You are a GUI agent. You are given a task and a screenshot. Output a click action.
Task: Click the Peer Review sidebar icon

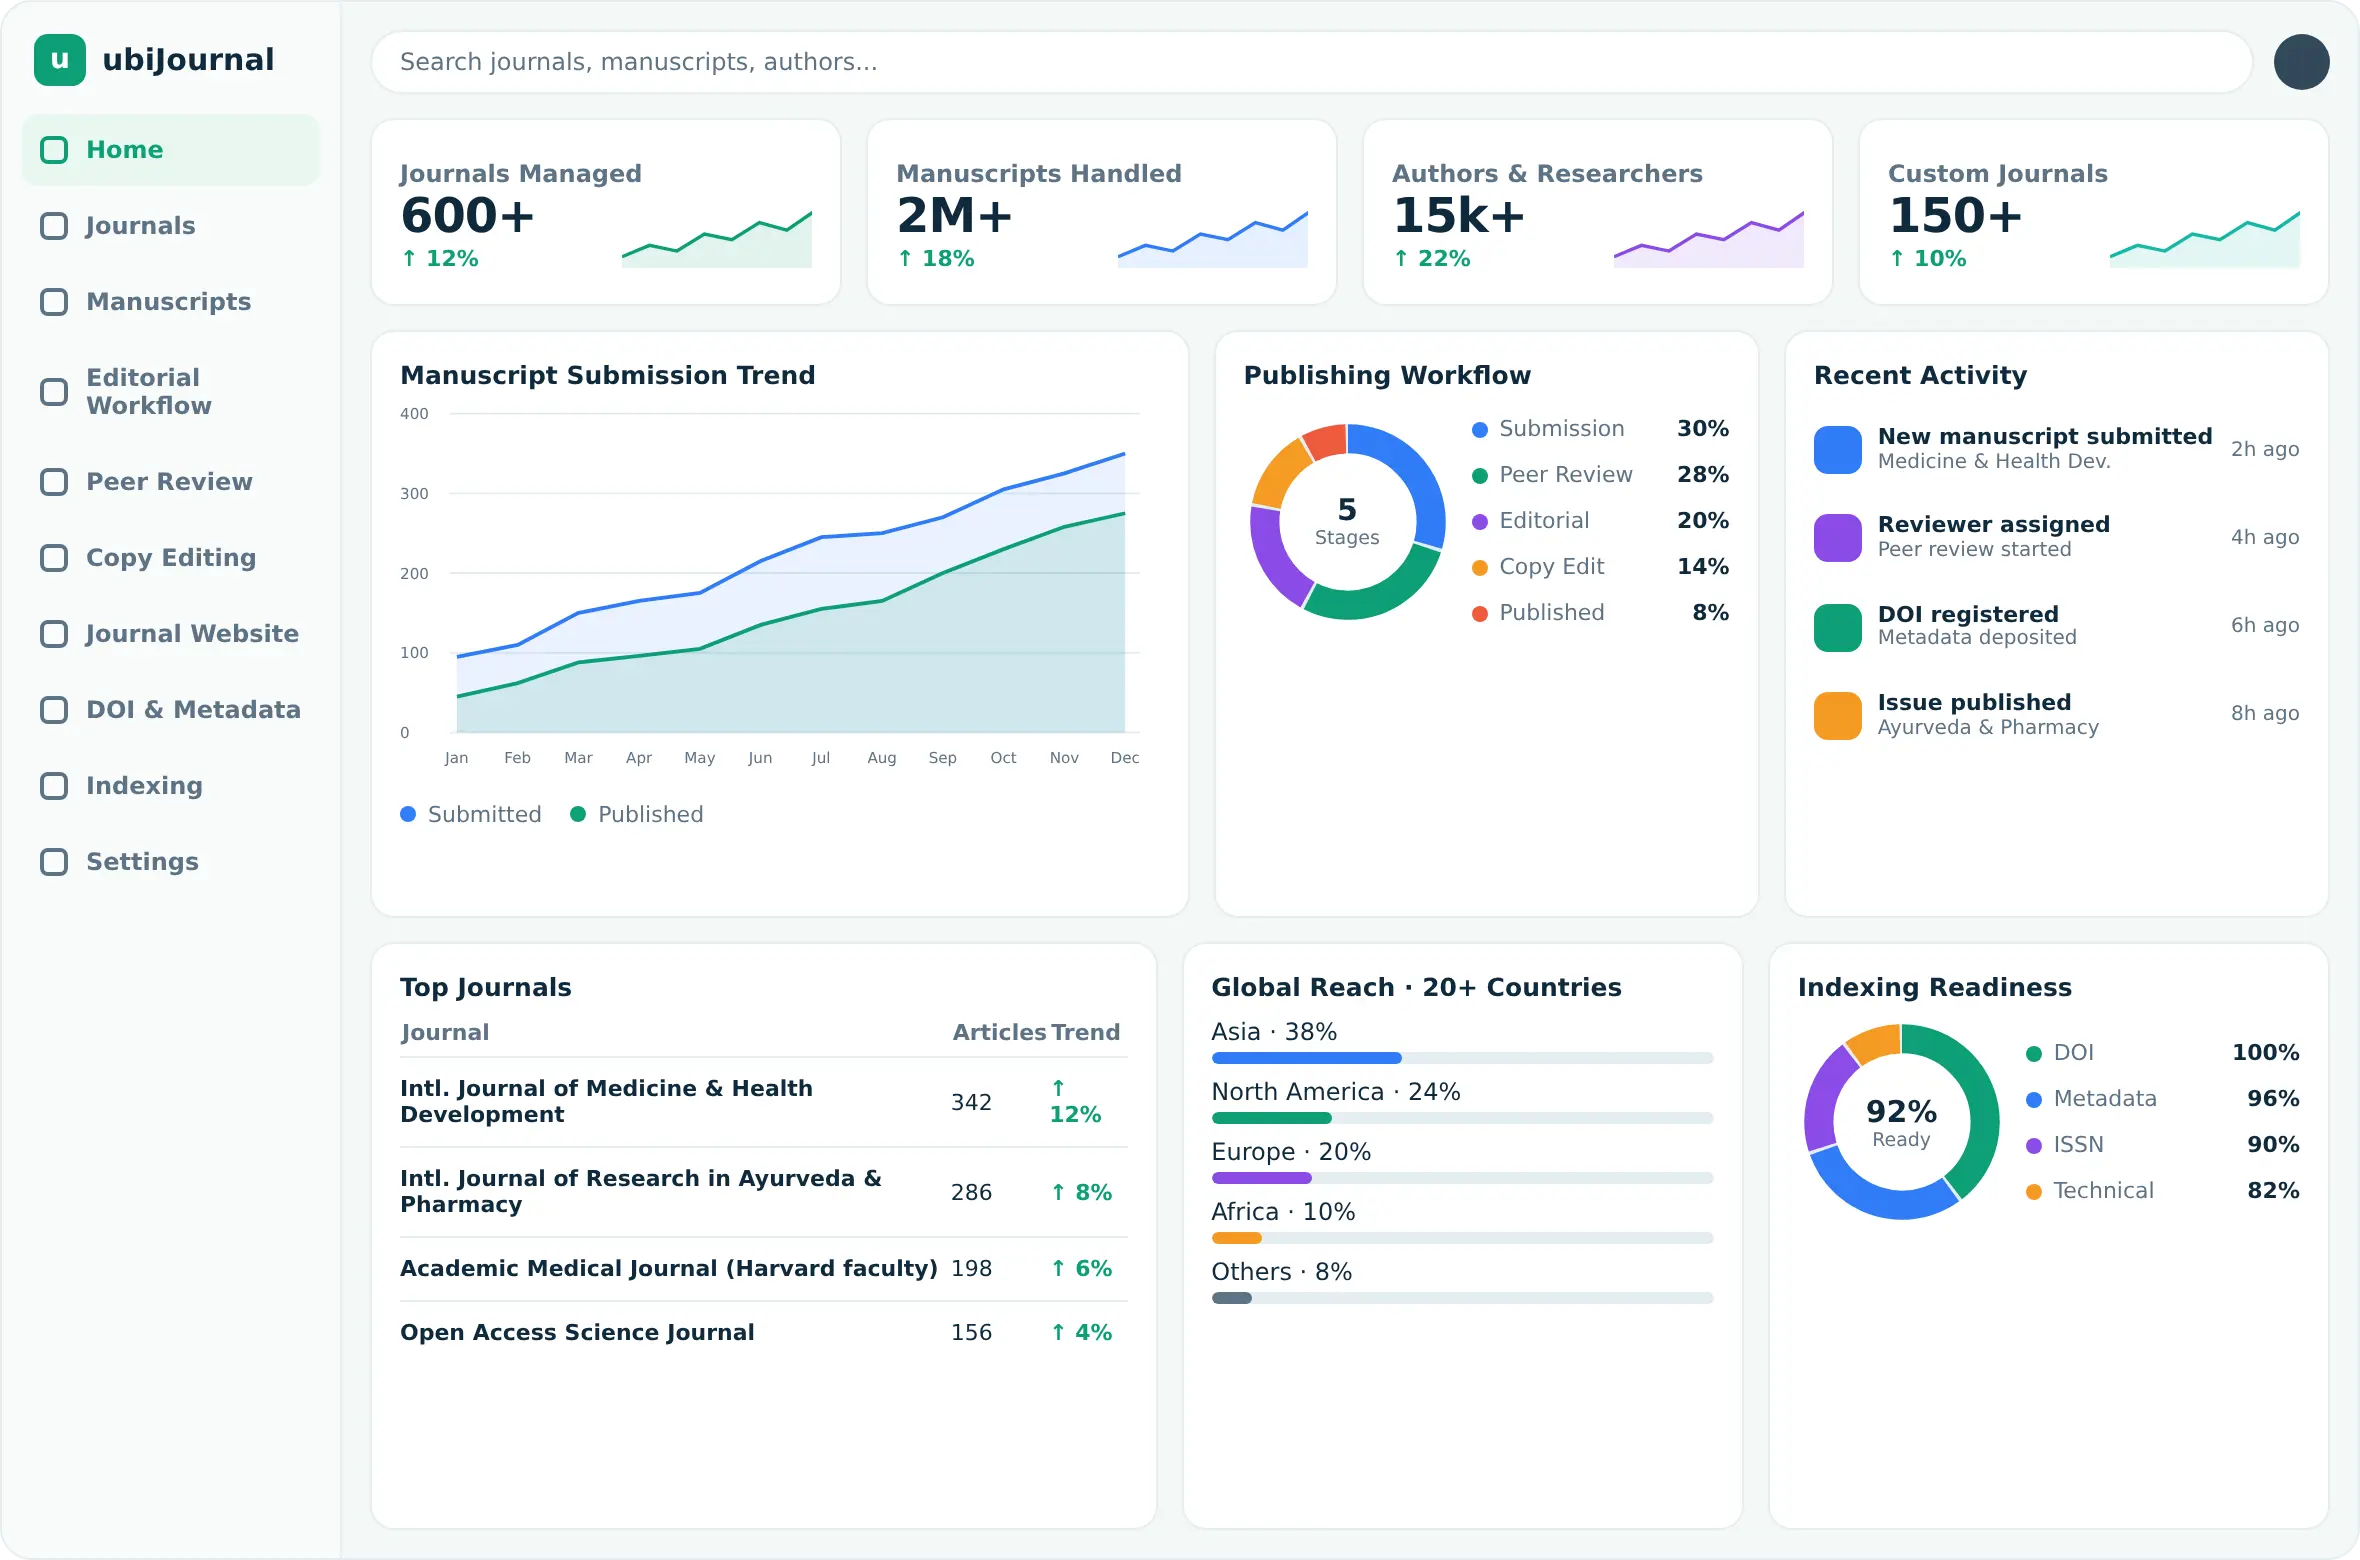(54, 482)
